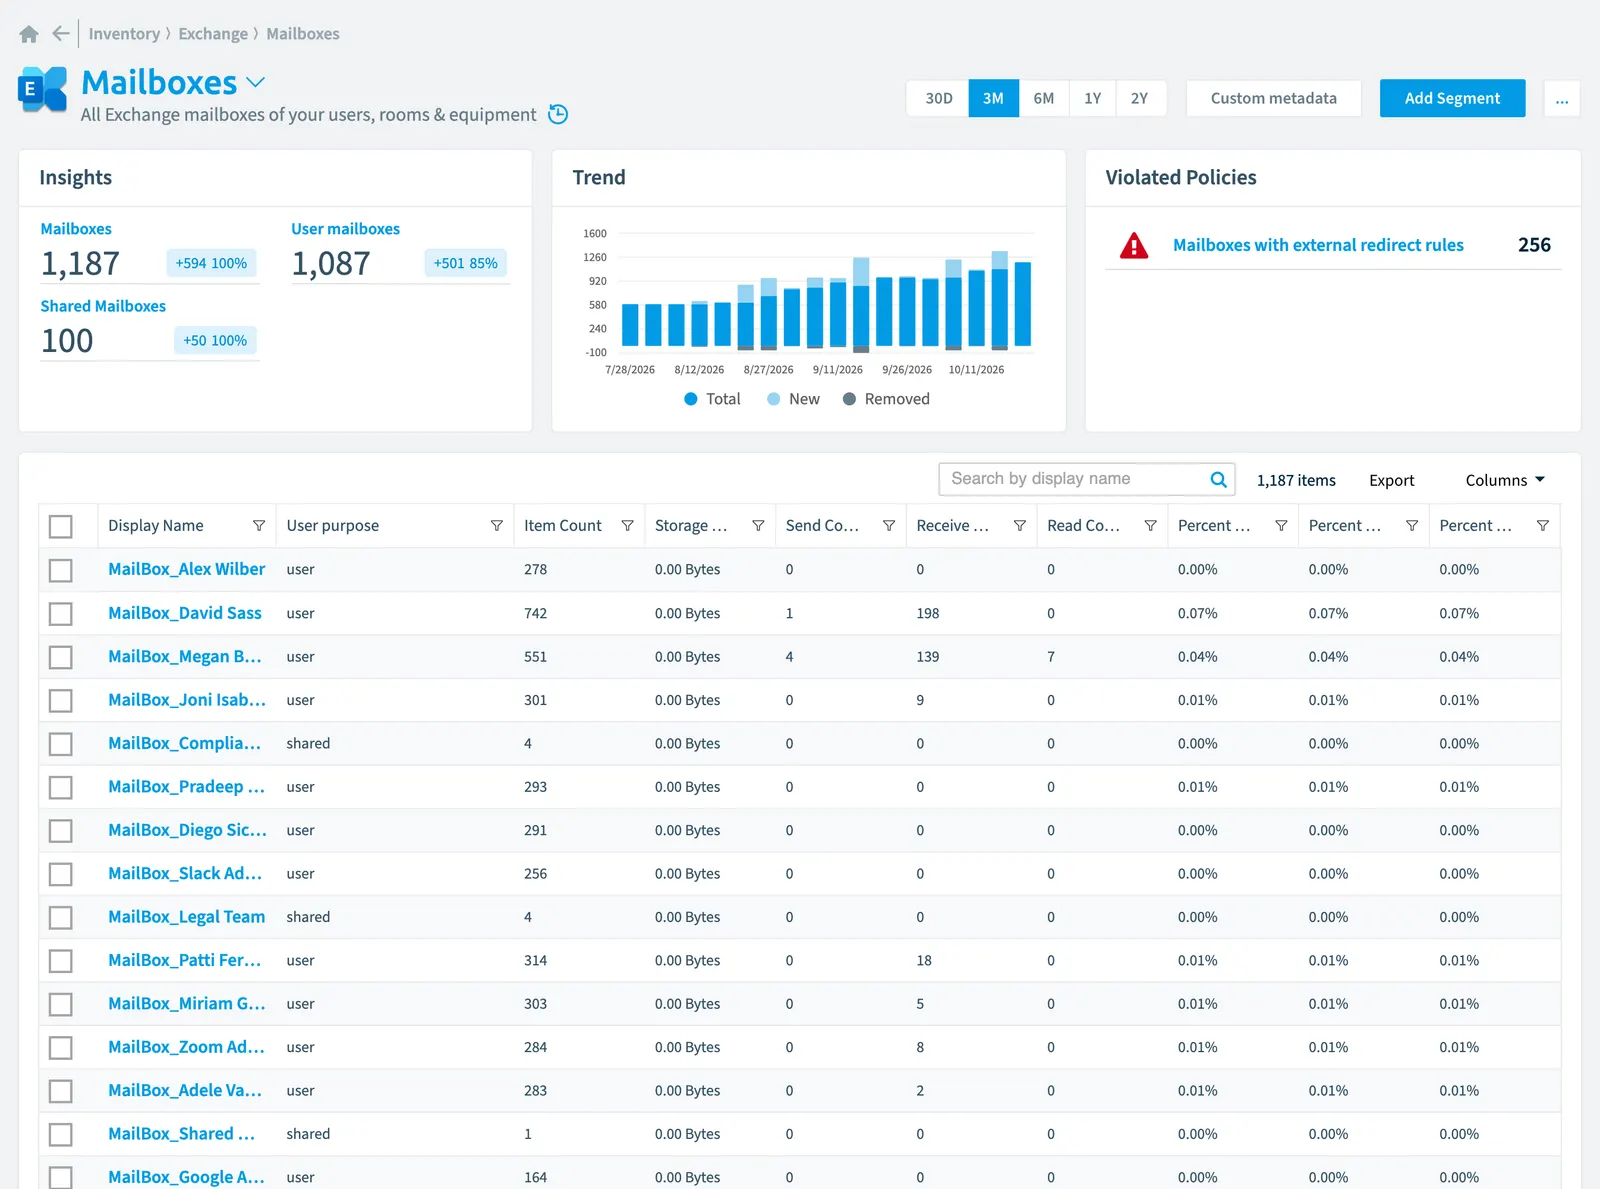Switch to the 30D time range
The width and height of the screenshot is (1600, 1189).
pyautogui.click(x=938, y=98)
